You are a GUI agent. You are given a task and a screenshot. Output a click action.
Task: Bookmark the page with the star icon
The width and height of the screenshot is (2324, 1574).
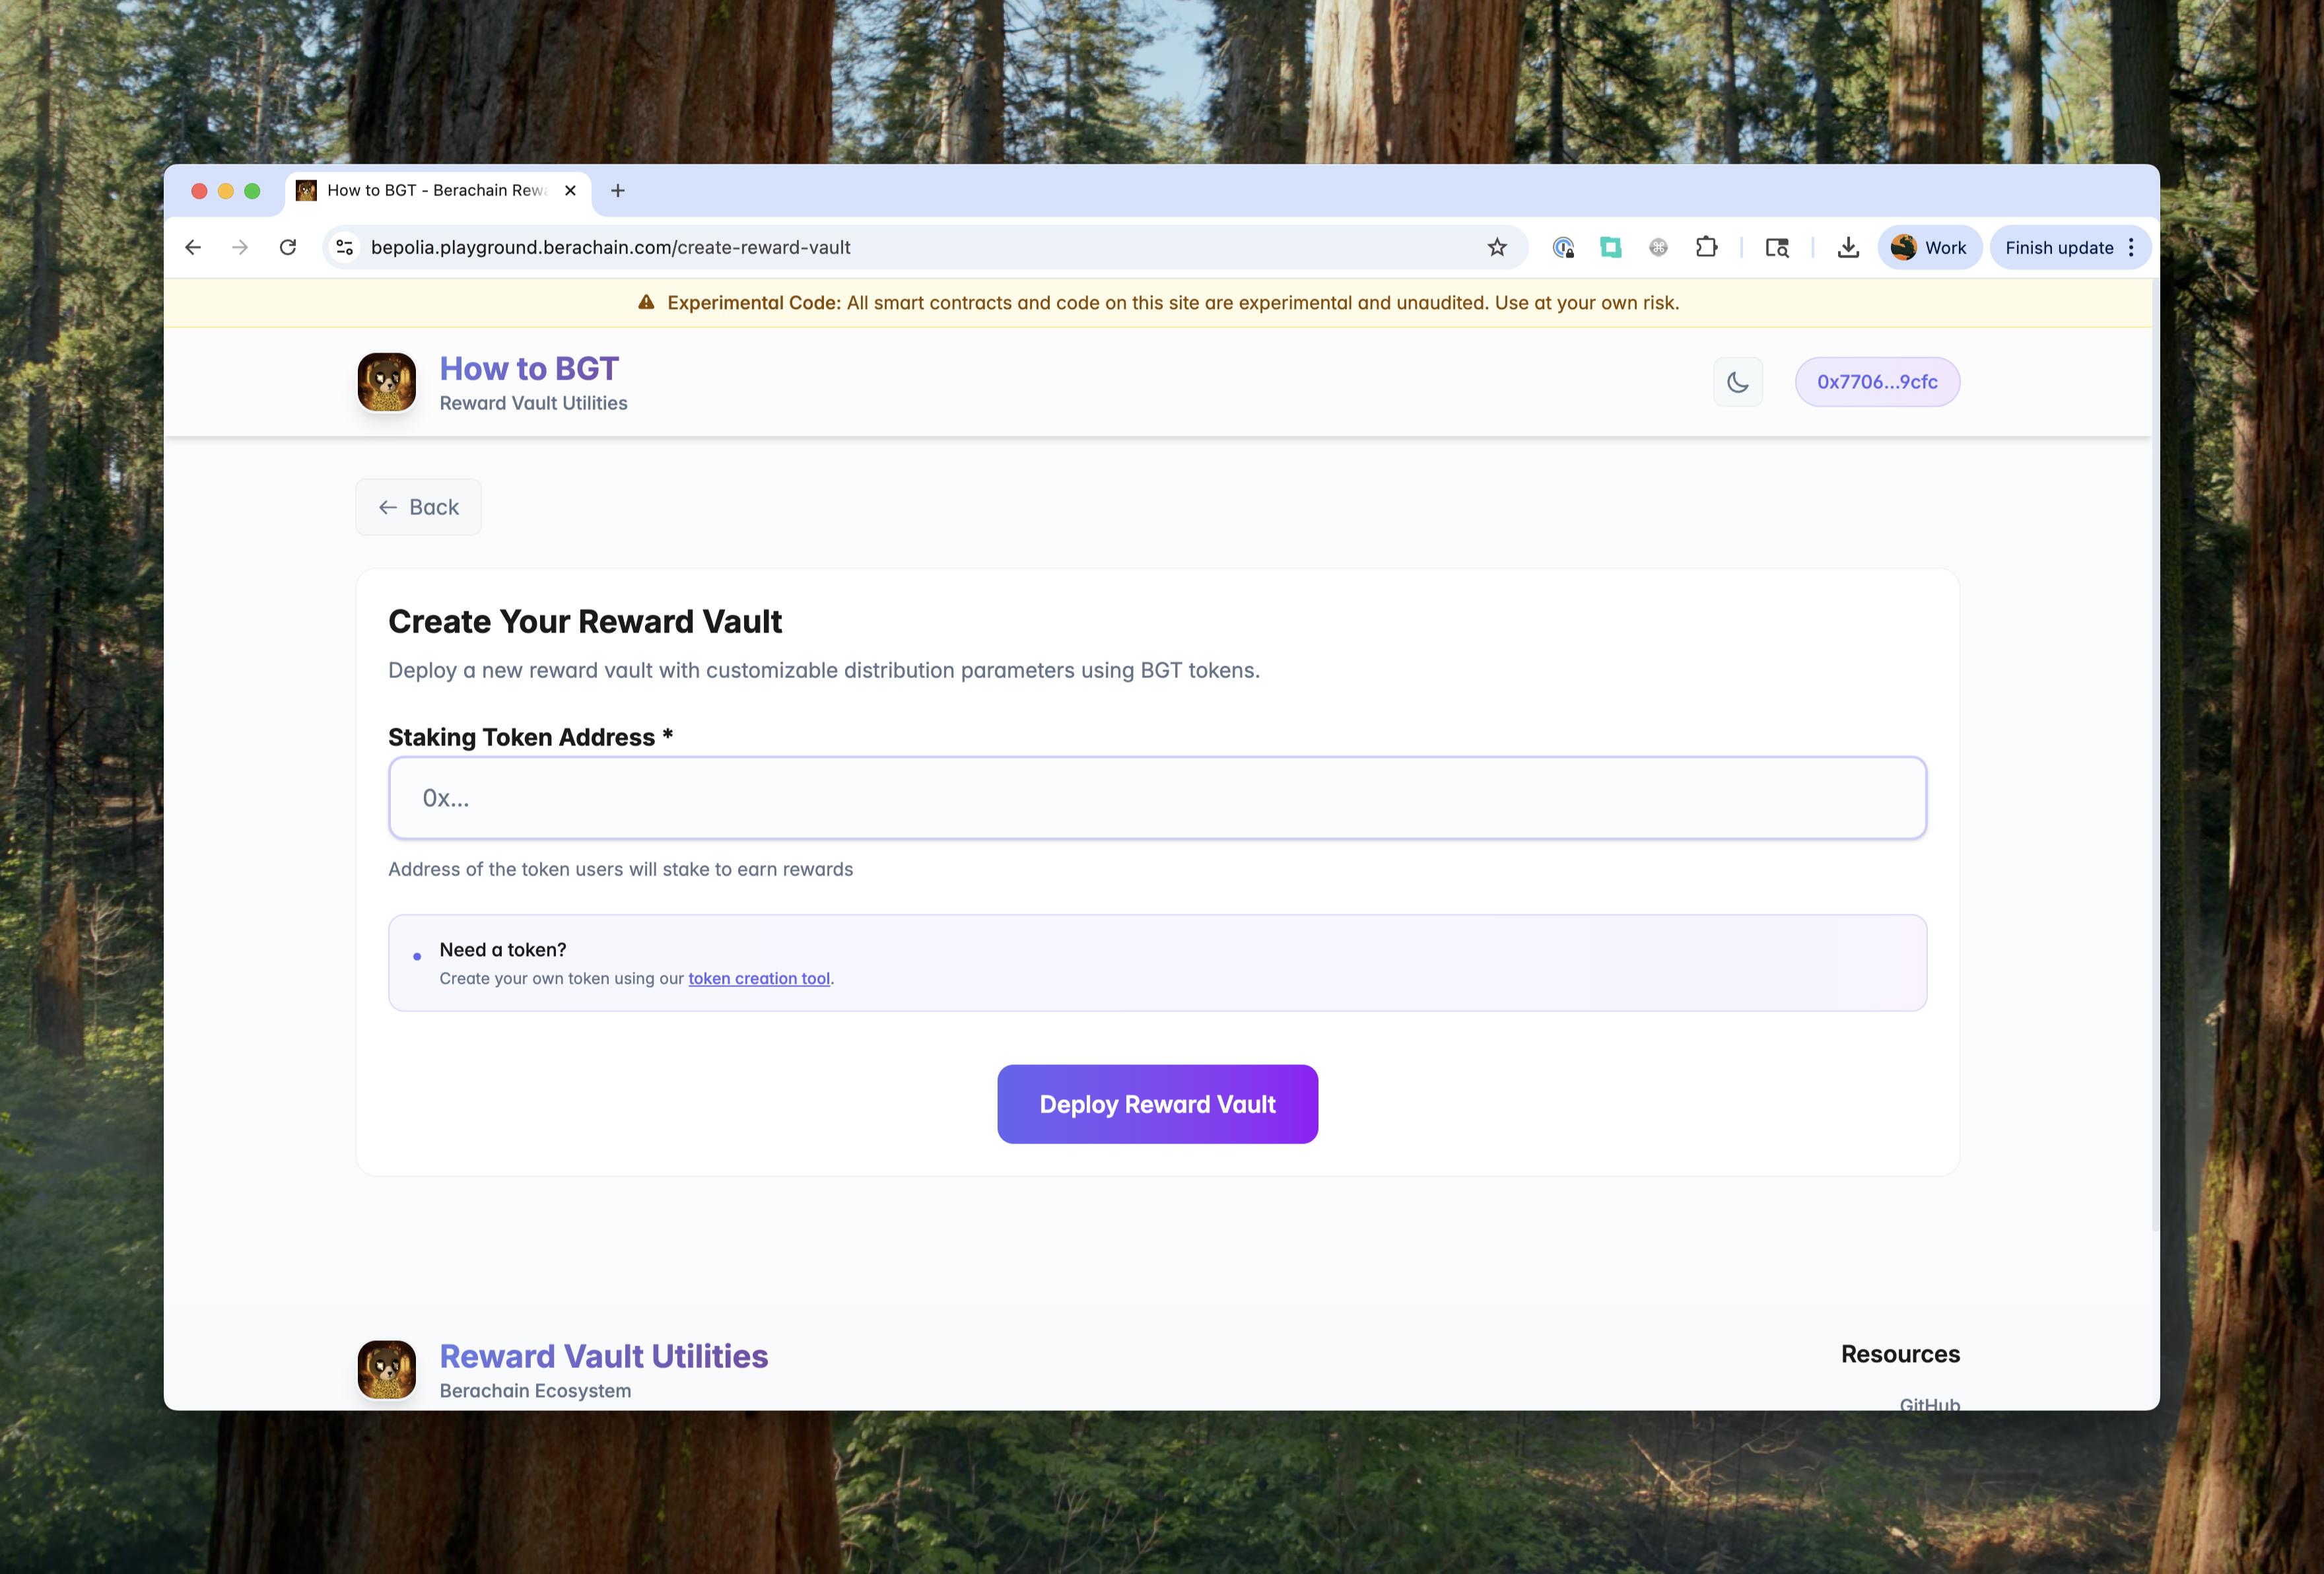(x=1496, y=247)
